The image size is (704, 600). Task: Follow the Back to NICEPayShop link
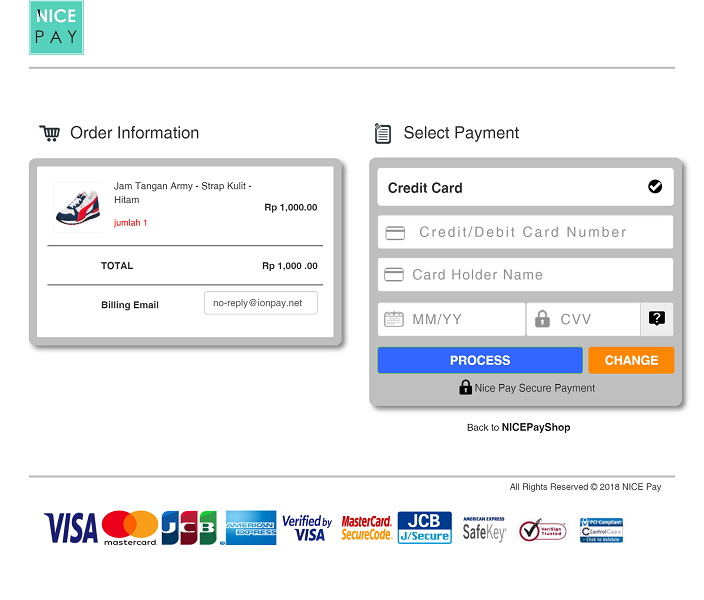tap(519, 427)
